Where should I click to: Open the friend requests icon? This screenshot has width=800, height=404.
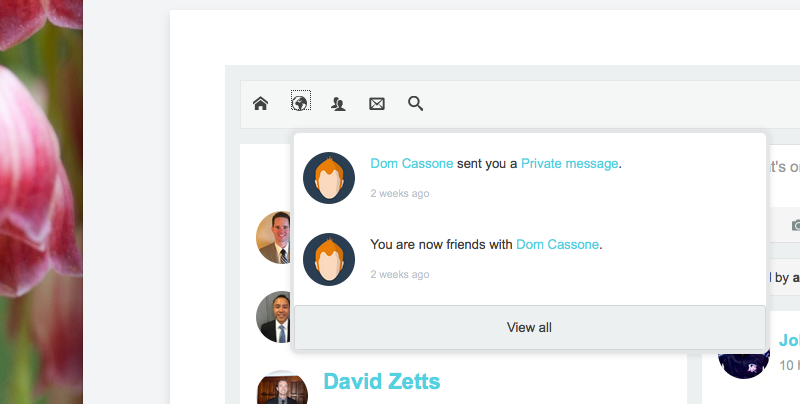coord(338,104)
